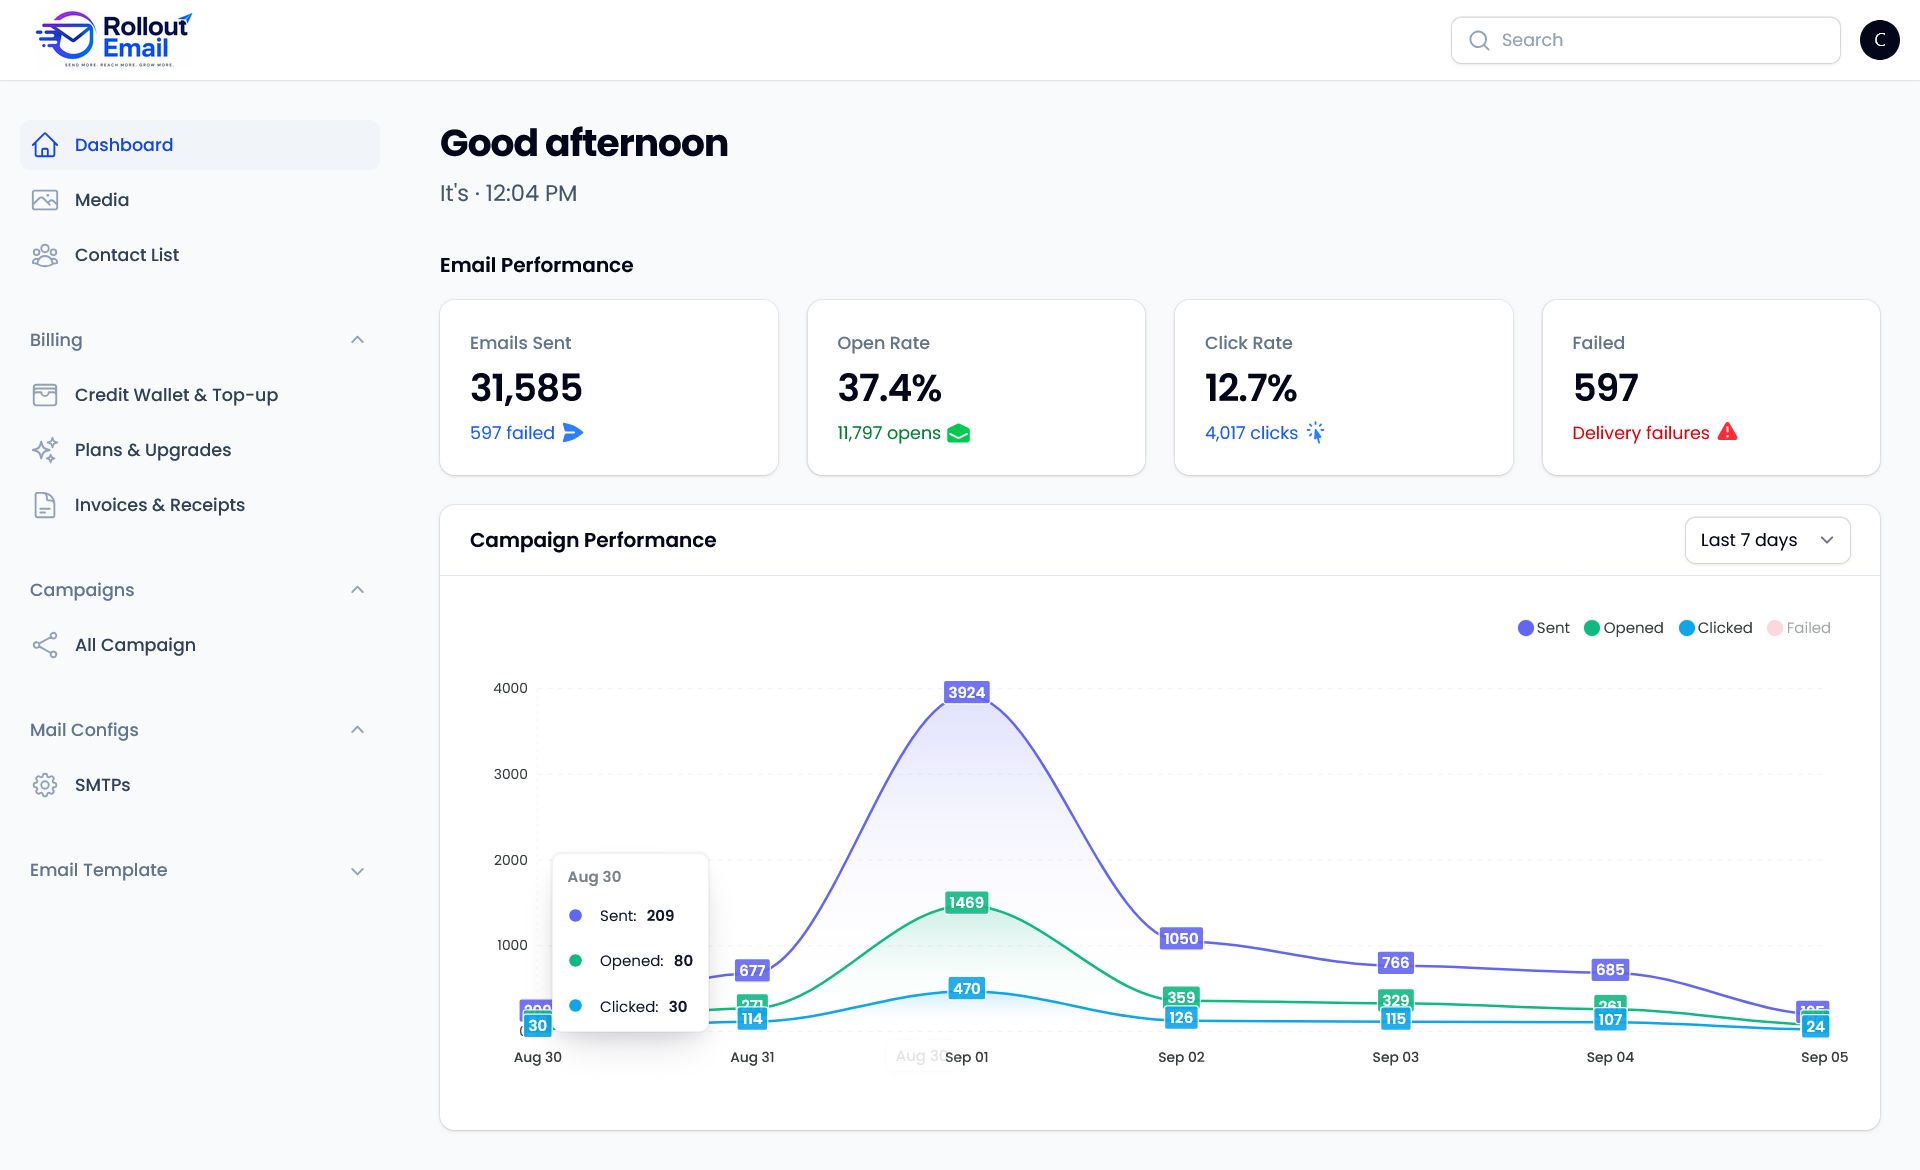Viewport: 1920px width, 1170px height.
Task: Toggle the Opened series in chart legend
Action: tap(1624, 628)
